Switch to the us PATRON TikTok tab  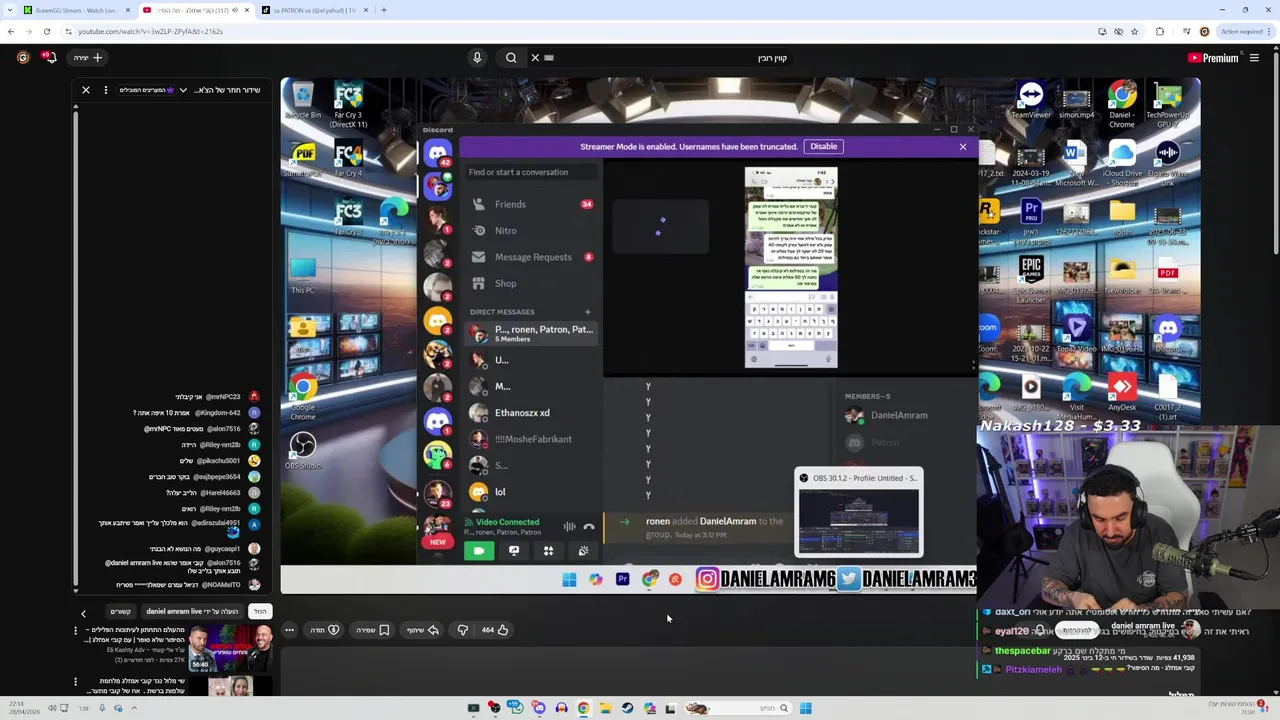pyautogui.click(x=315, y=10)
